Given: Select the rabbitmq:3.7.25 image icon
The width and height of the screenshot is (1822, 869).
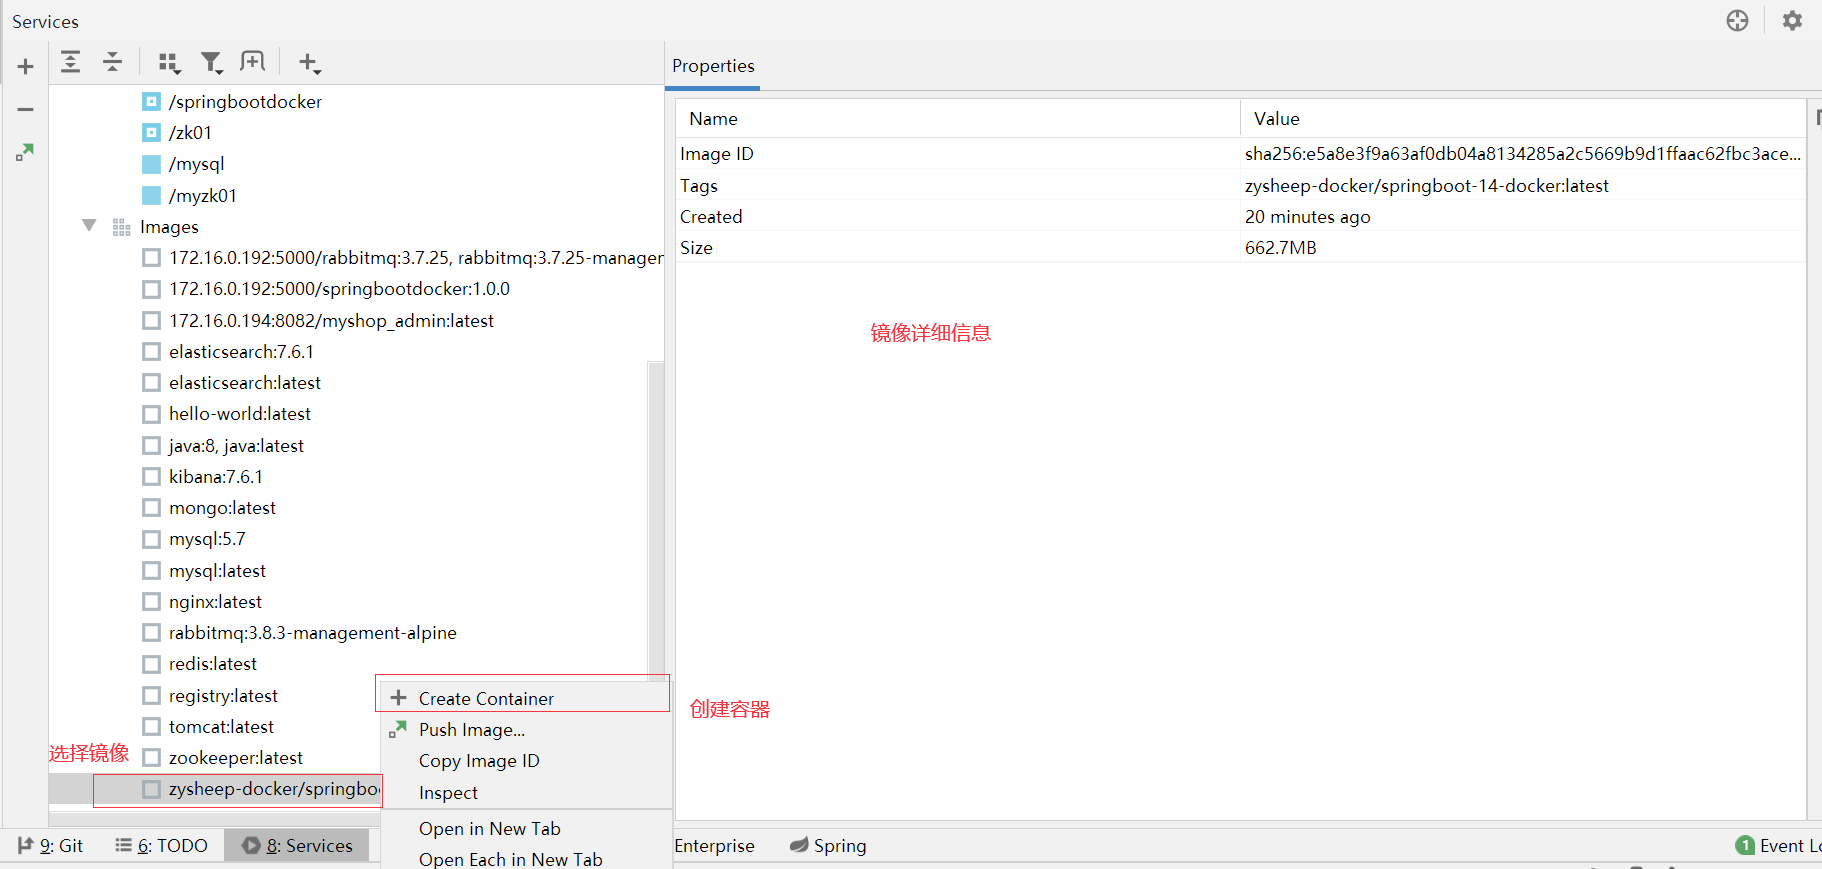Looking at the screenshot, I should click(151, 258).
